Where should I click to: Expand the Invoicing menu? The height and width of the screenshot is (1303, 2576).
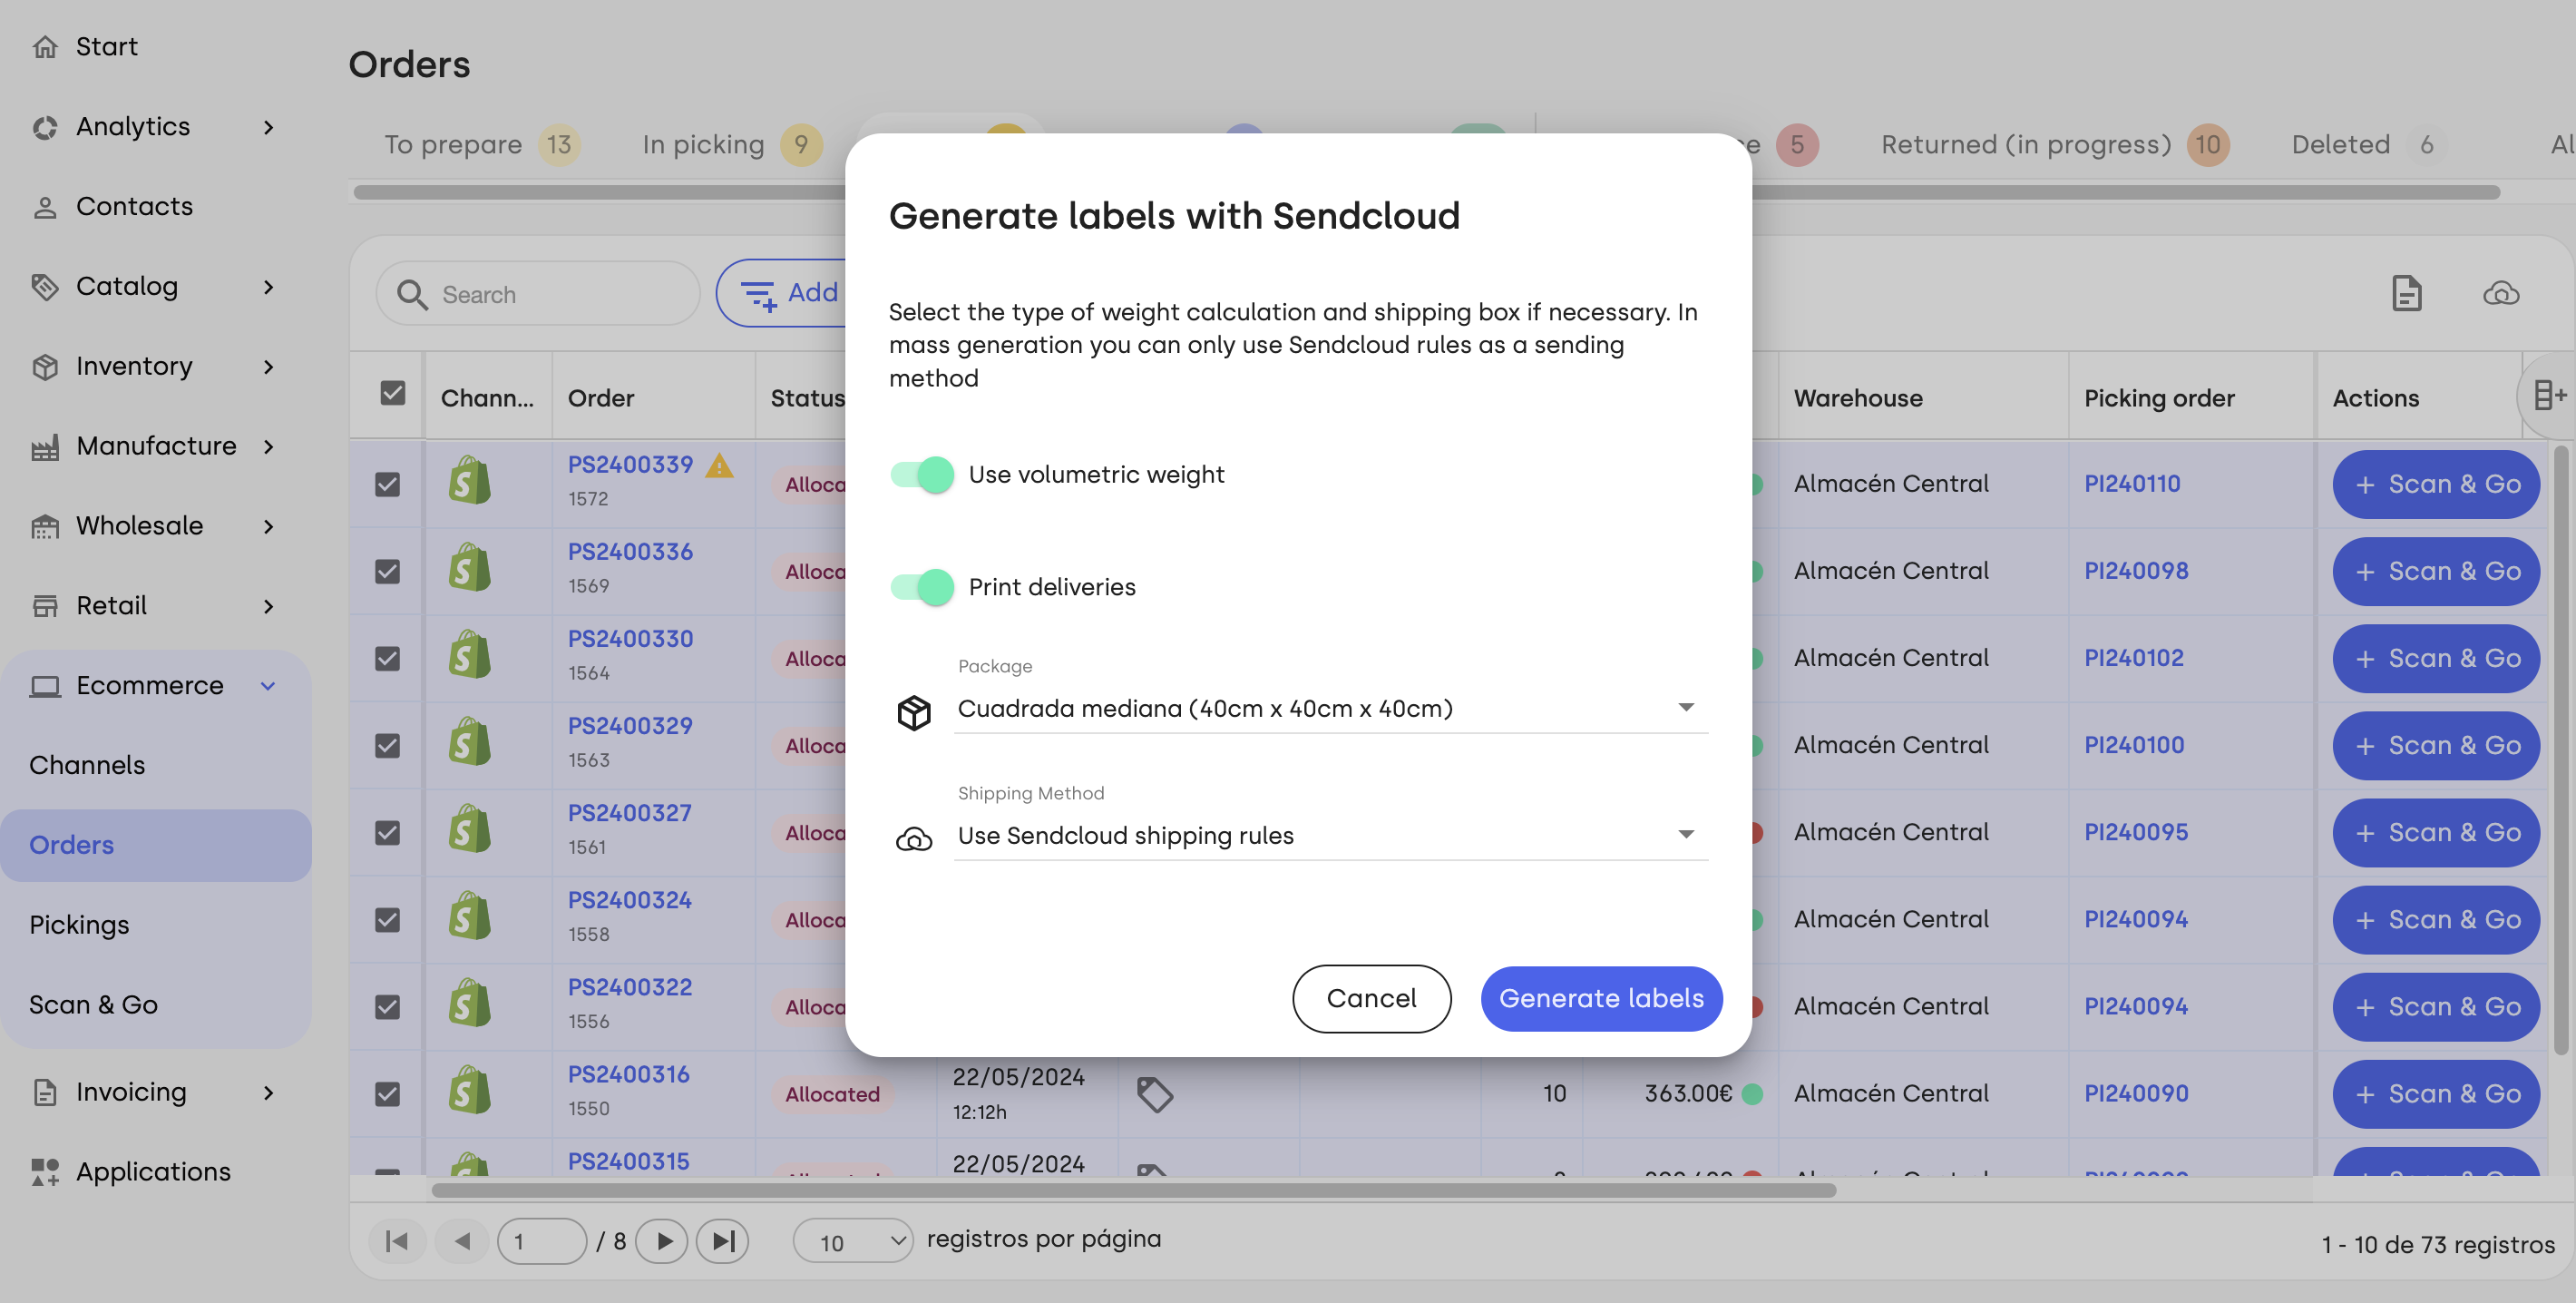[268, 1092]
